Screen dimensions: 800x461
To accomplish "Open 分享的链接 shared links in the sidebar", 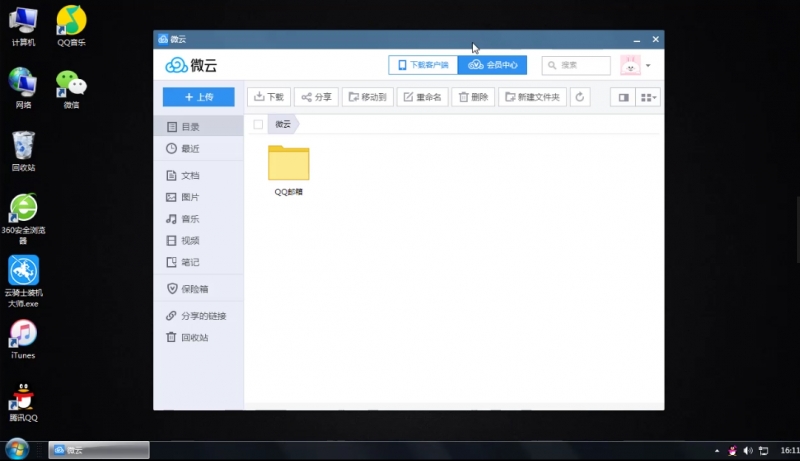I will pos(198,316).
